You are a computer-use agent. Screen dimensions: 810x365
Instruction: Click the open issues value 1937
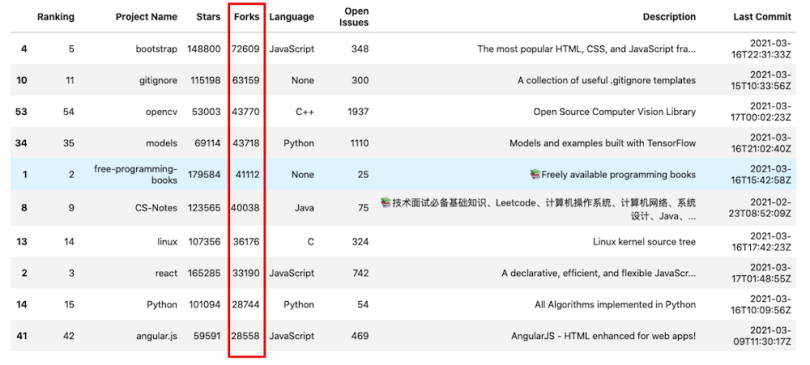click(x=358, y=112)
